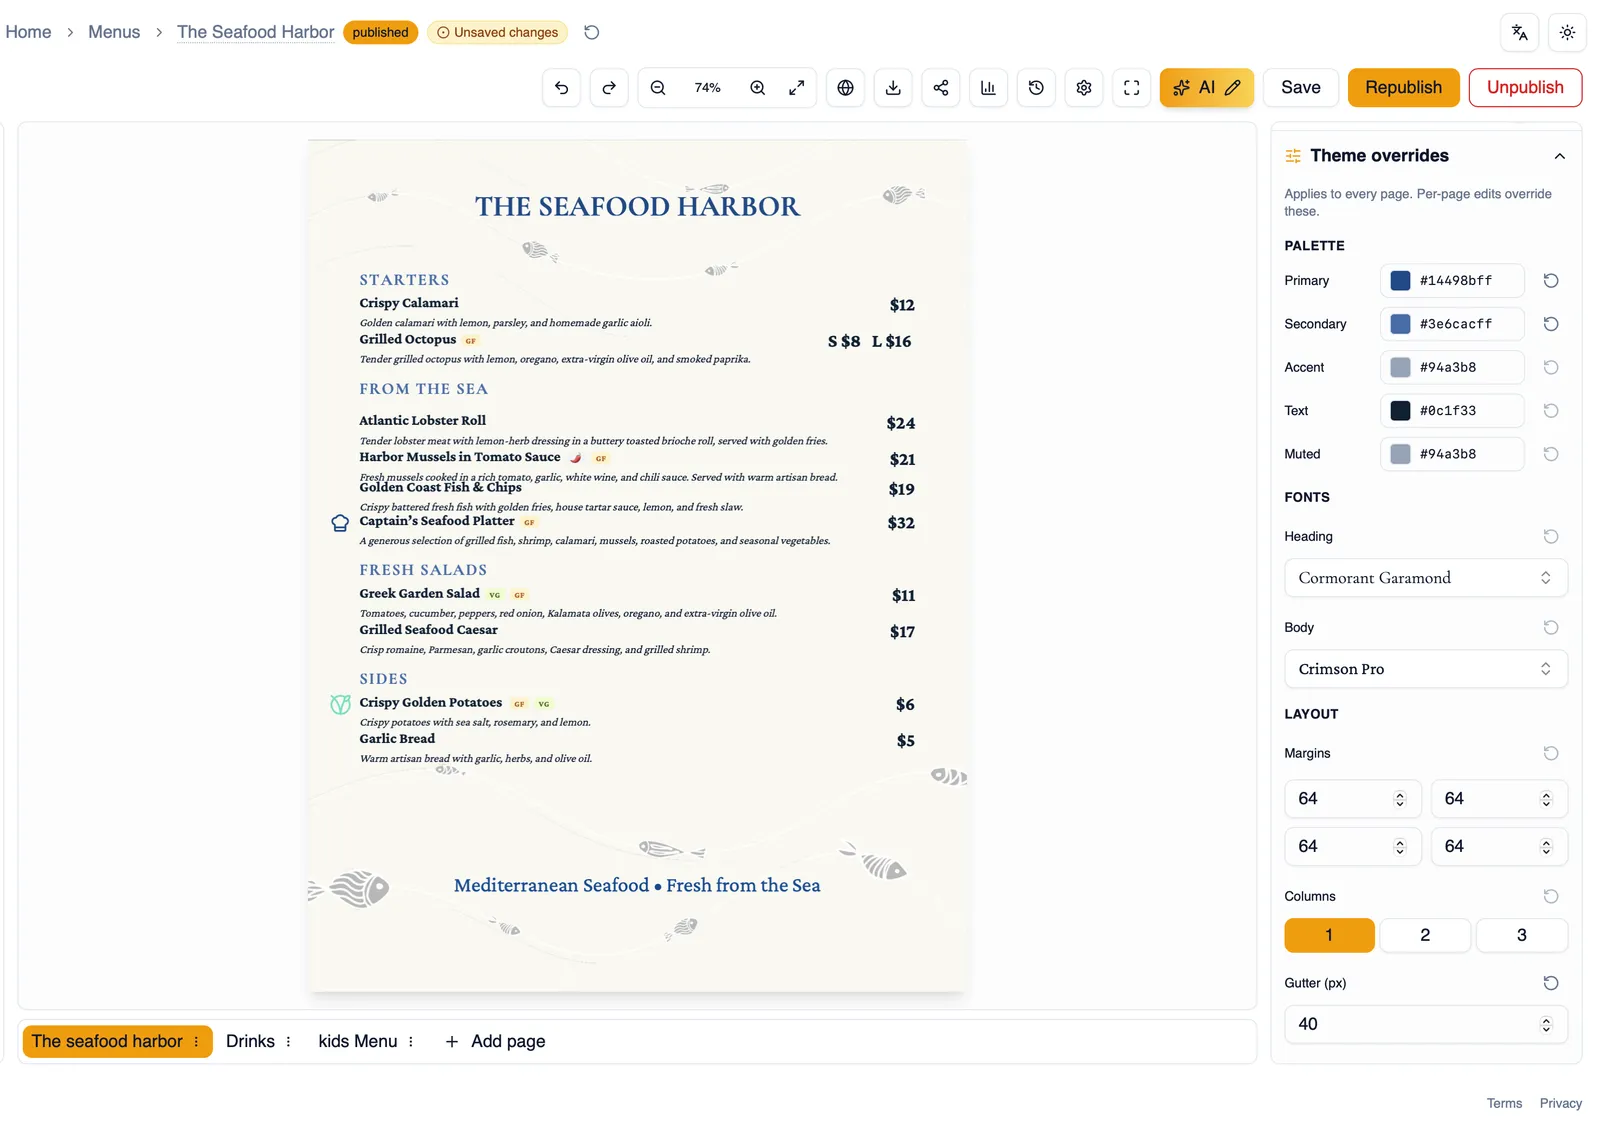Viewport: 1600px width, 1125px height.
Task: Switch to the kids Menu page tab
Action: 358,1042
